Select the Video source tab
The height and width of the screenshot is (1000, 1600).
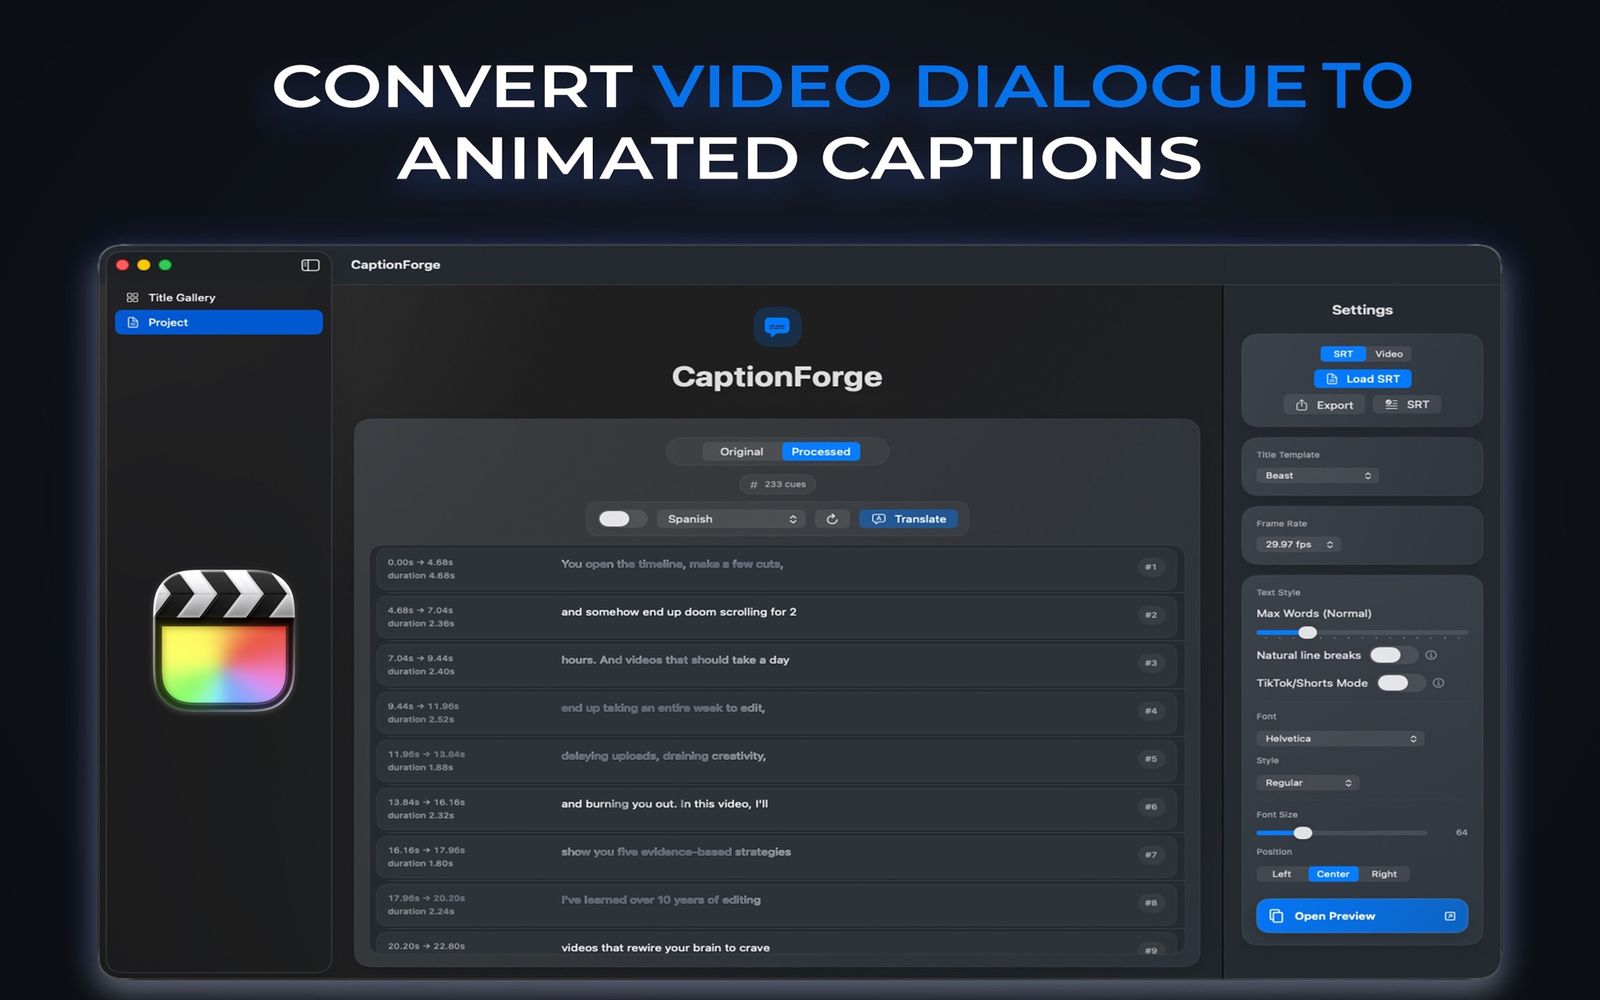click(1389, 354)
